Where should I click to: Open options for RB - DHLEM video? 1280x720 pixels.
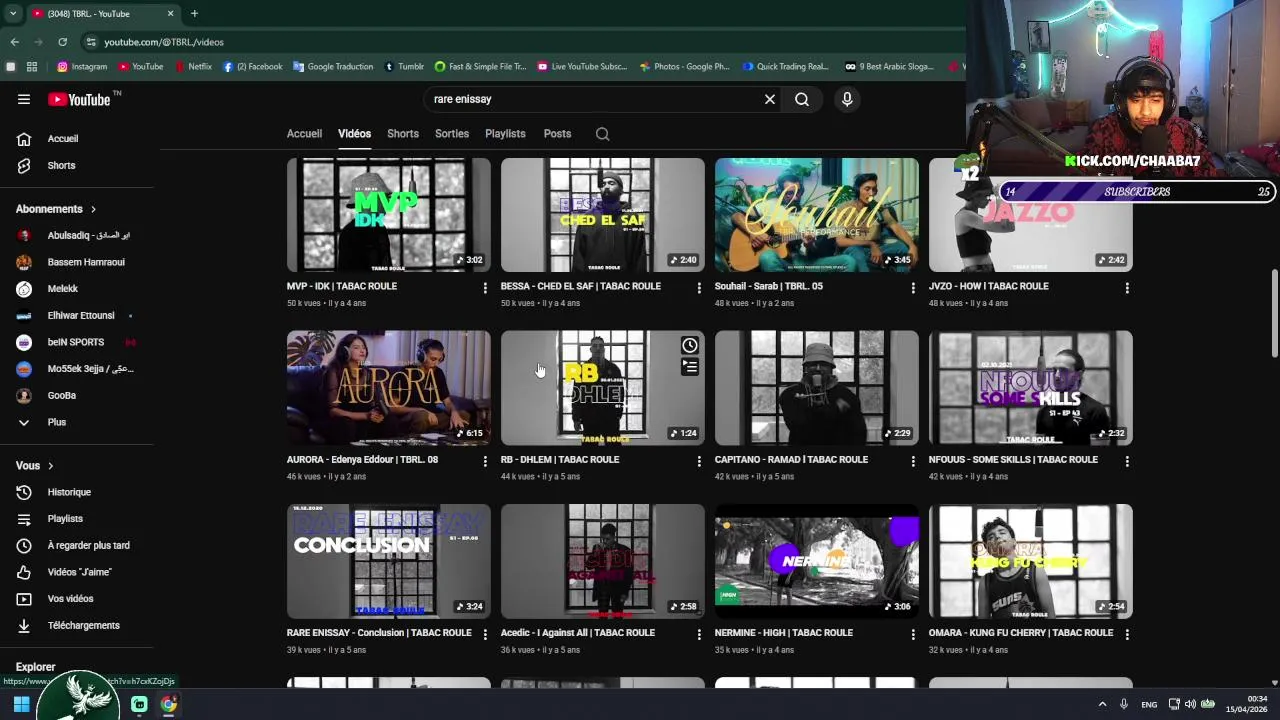699,461
